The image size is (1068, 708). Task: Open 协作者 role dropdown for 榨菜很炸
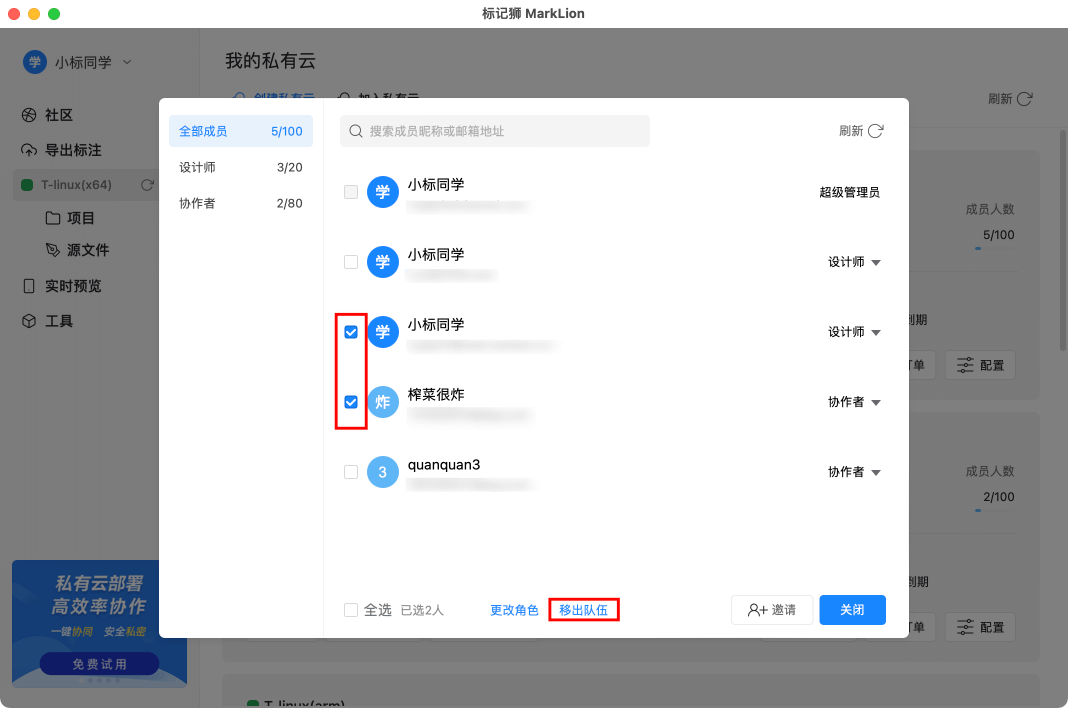pos(875,402)
